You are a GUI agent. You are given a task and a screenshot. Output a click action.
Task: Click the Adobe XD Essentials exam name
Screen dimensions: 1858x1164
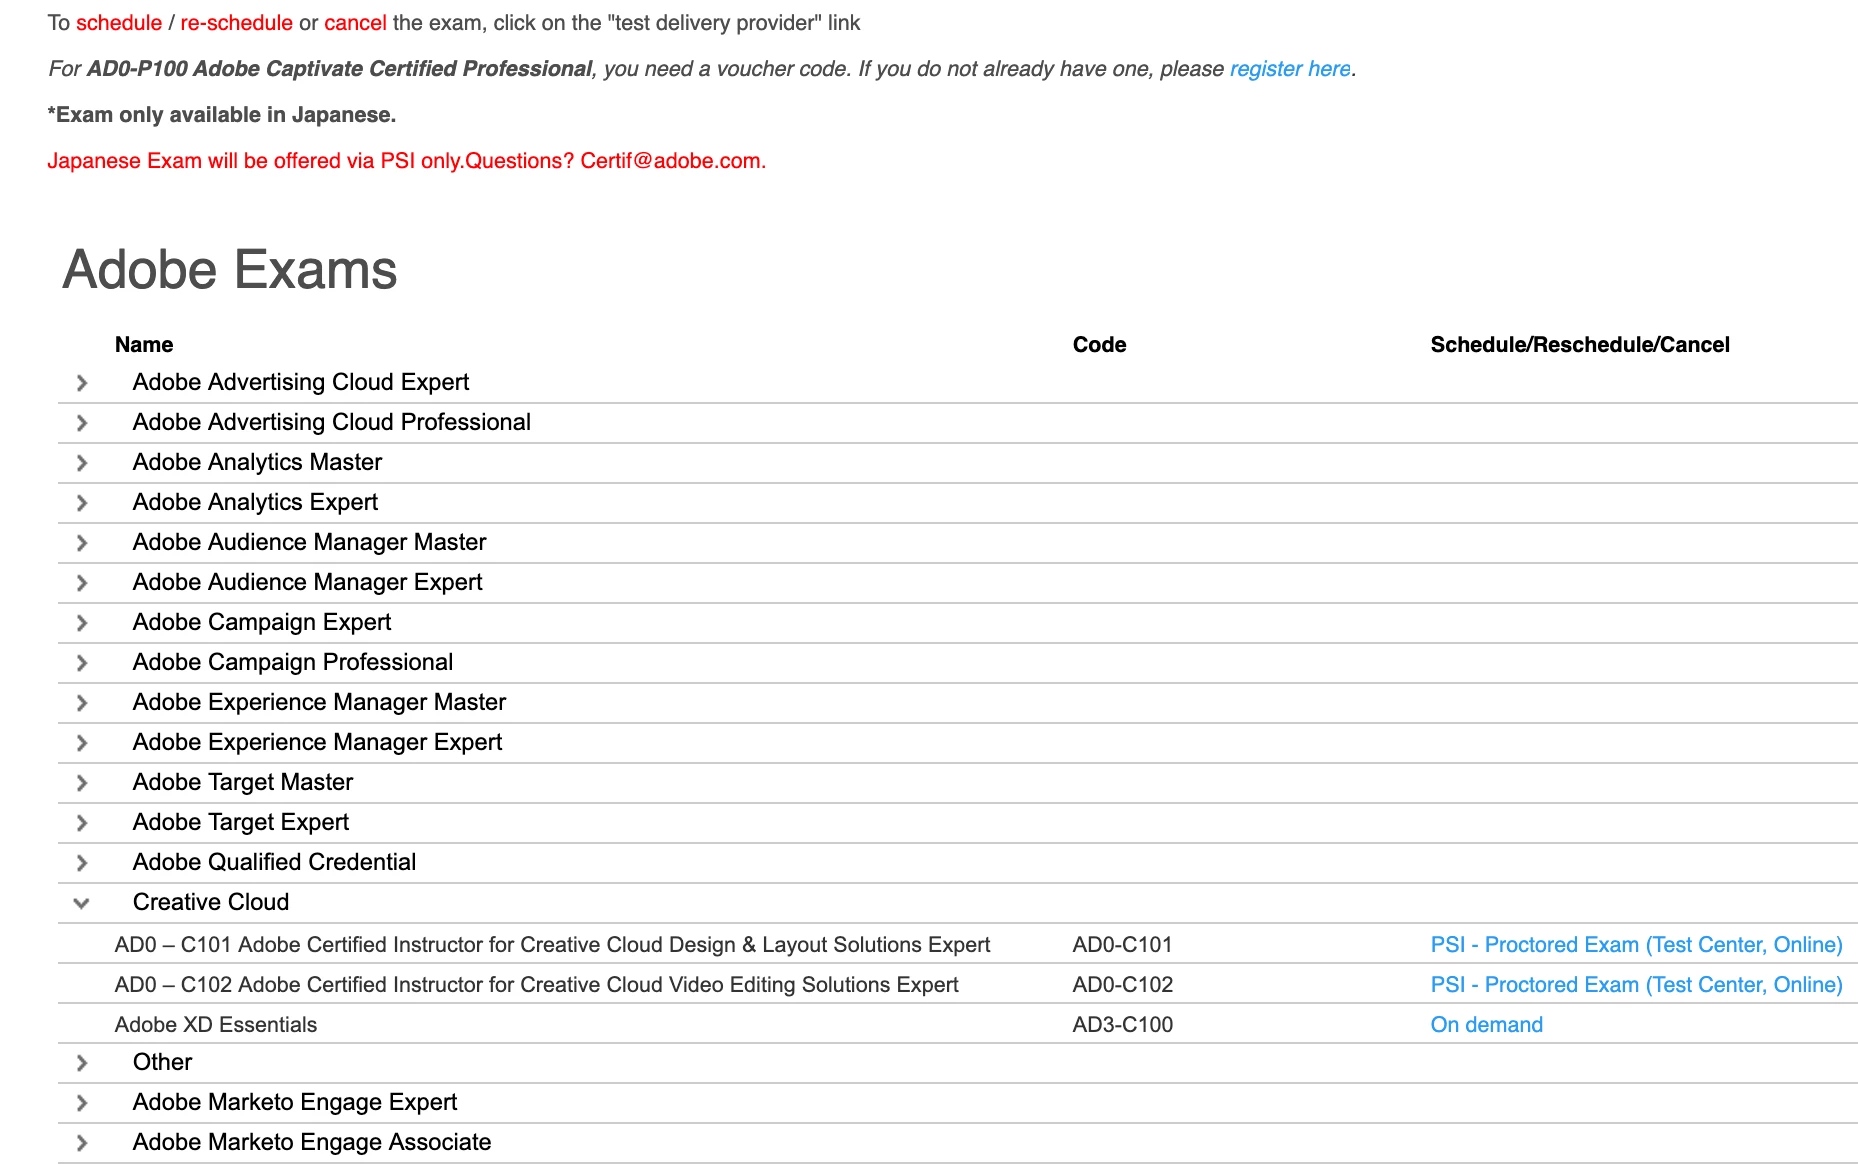[216, 1025]
